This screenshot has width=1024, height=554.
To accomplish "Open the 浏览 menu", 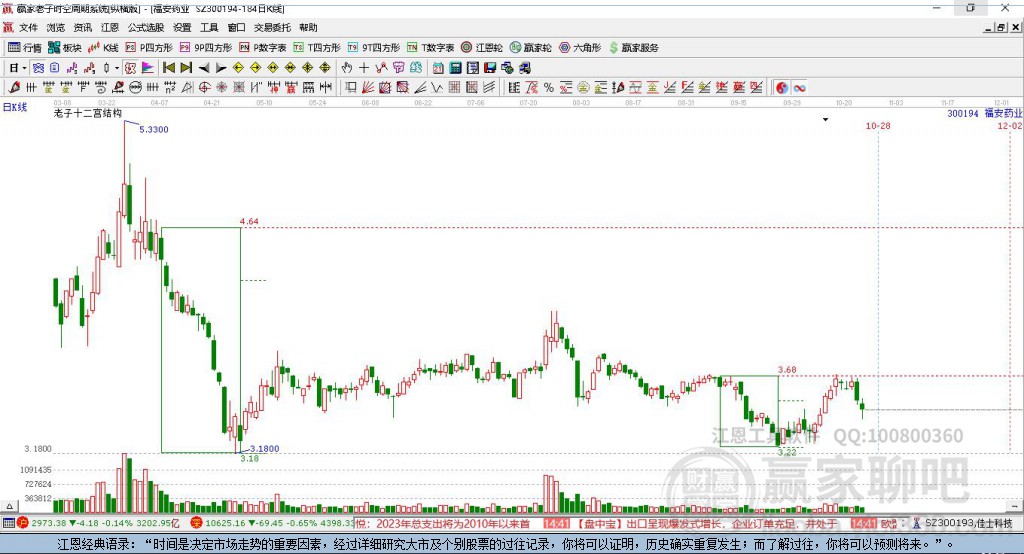I will pyautogui.click(x=56, y=27).
